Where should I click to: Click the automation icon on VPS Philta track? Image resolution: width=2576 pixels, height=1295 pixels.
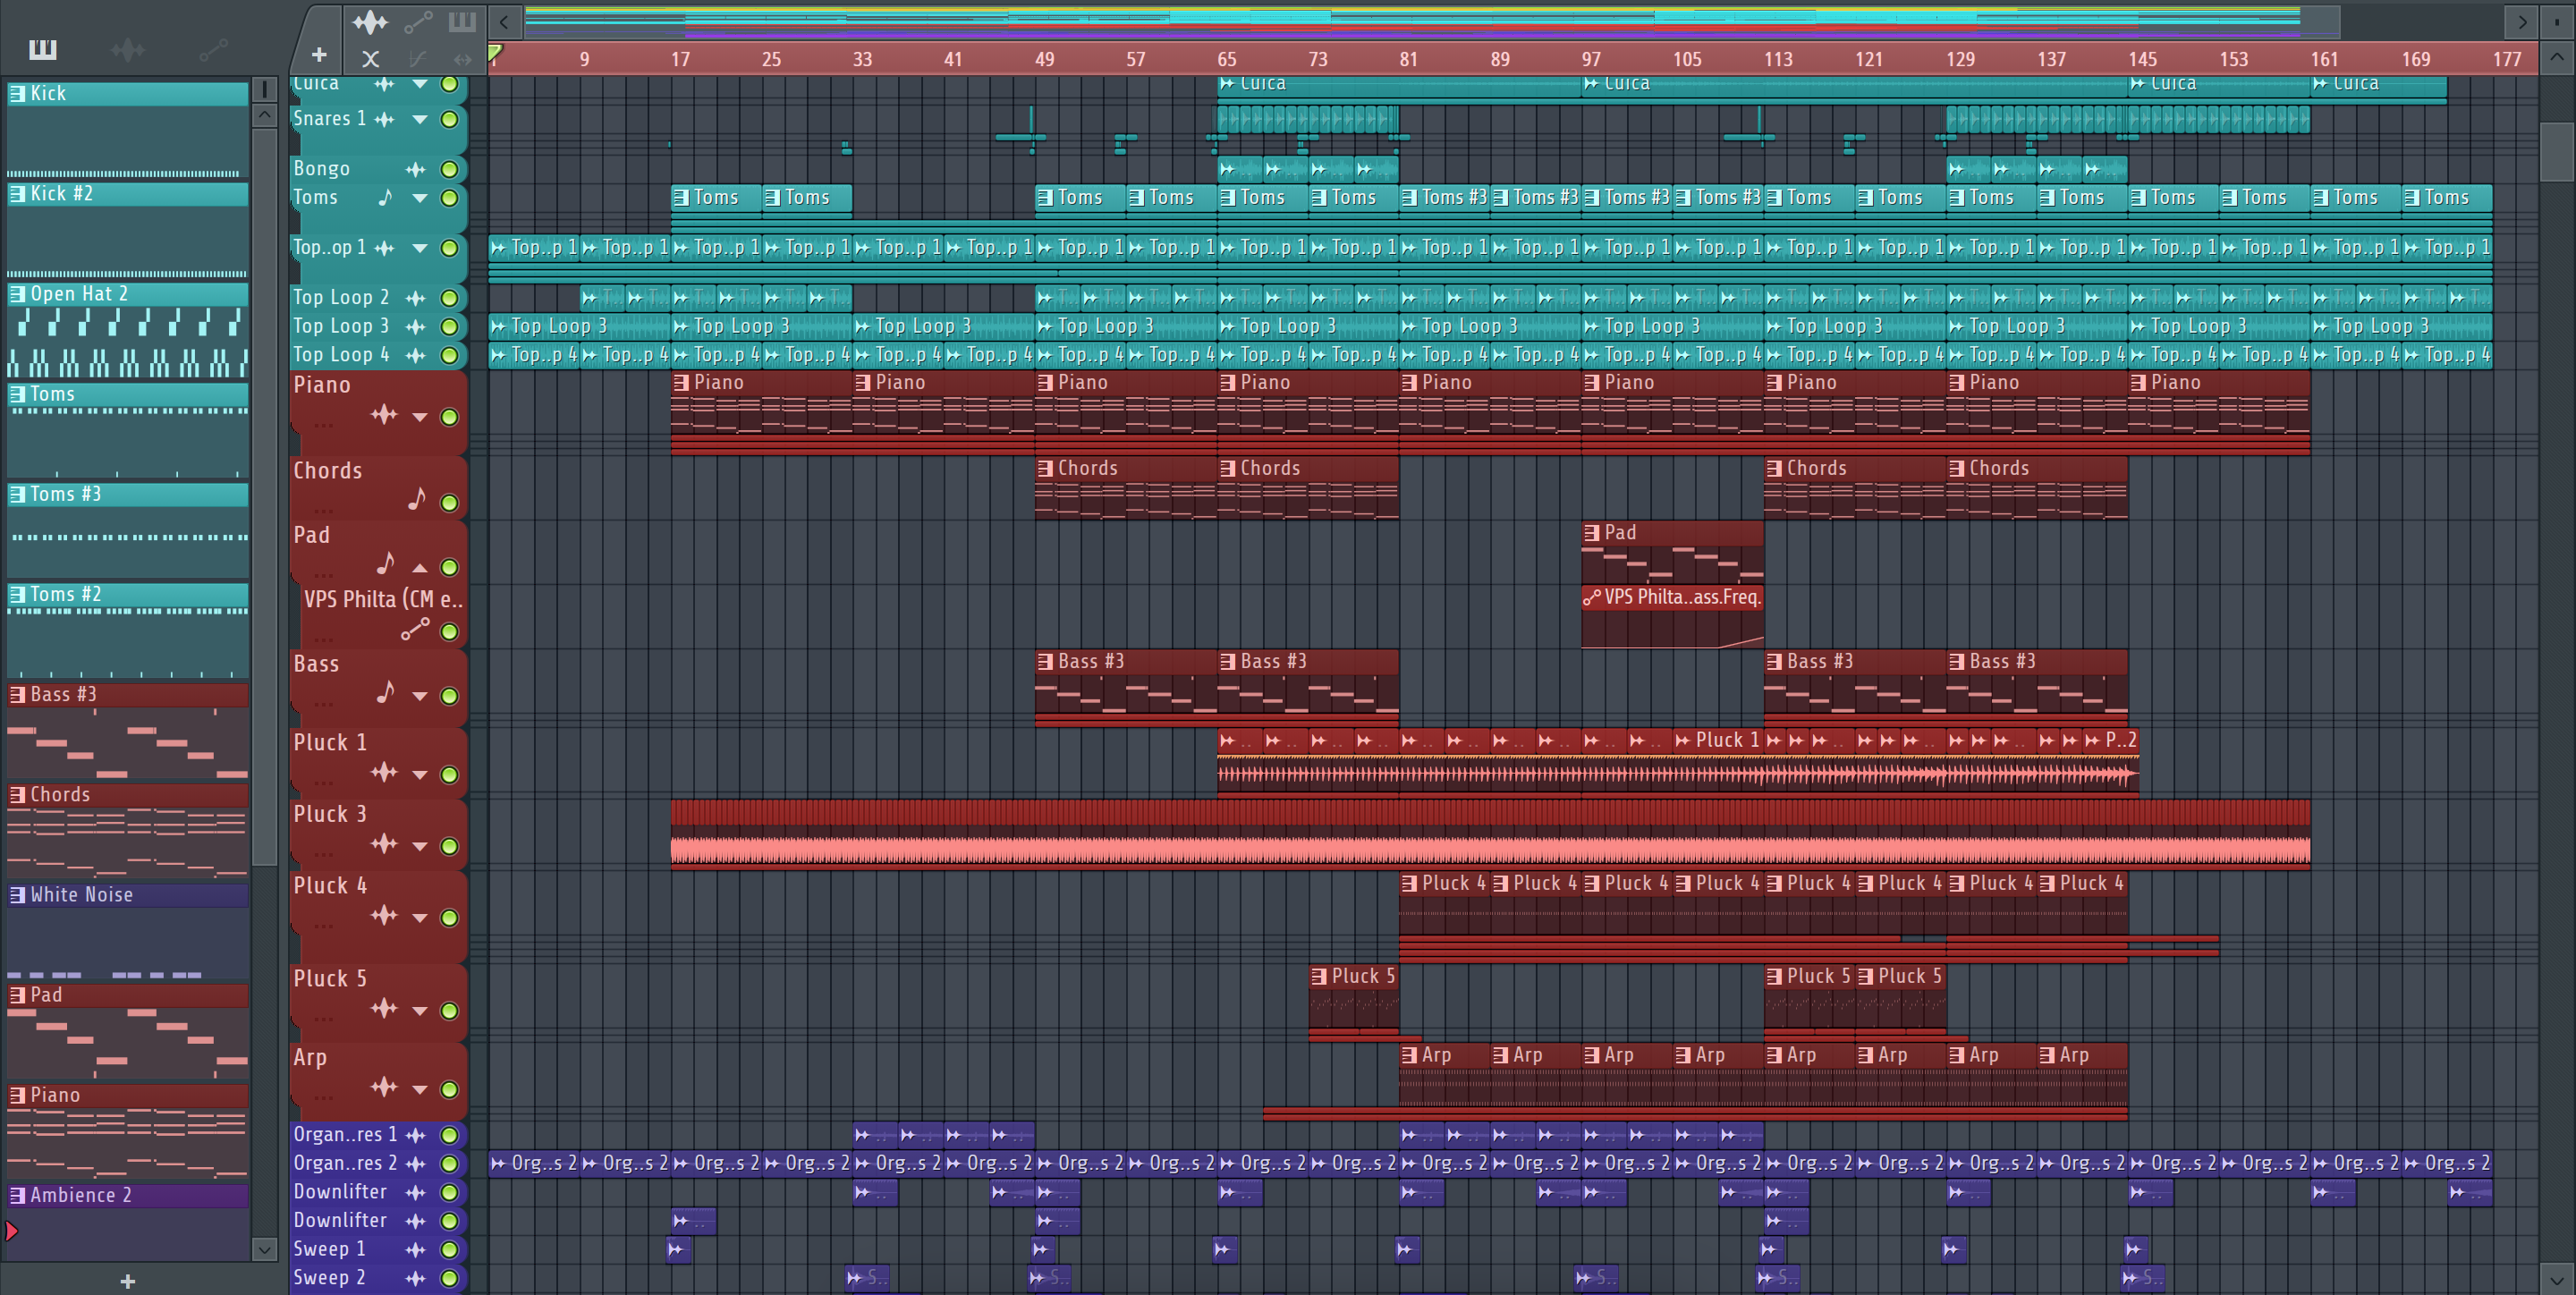tap(415, 629)
